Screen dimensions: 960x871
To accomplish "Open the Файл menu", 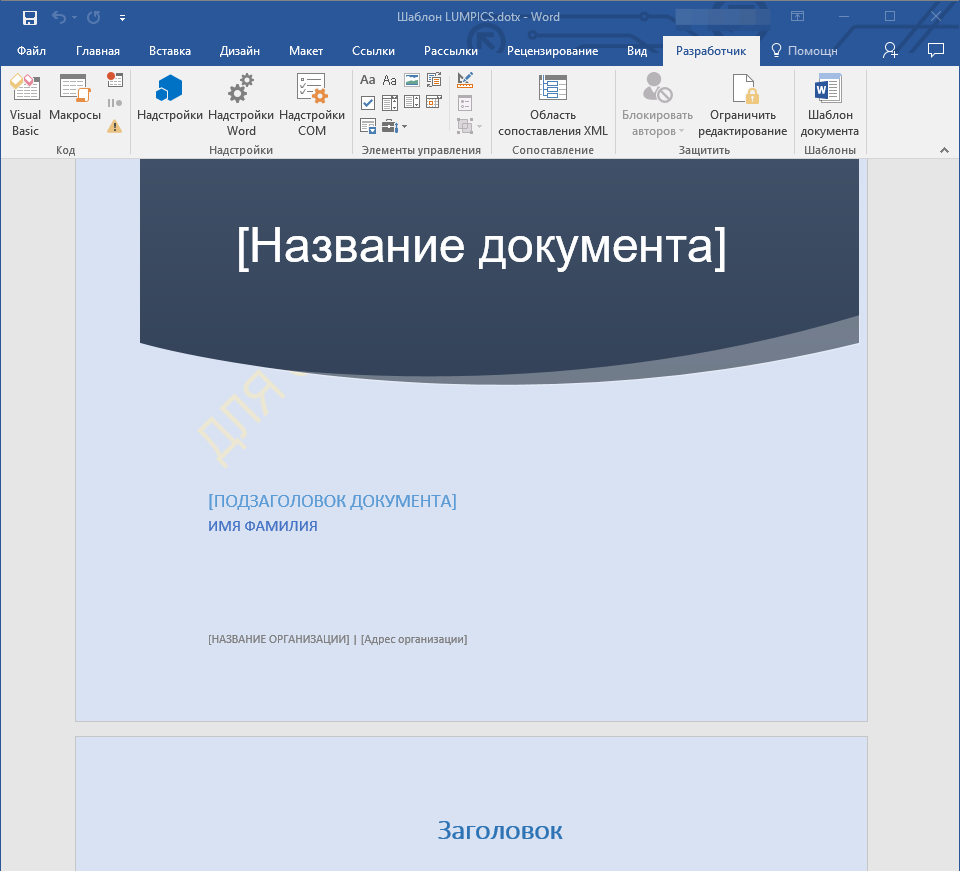I will [x=31, y=51].
